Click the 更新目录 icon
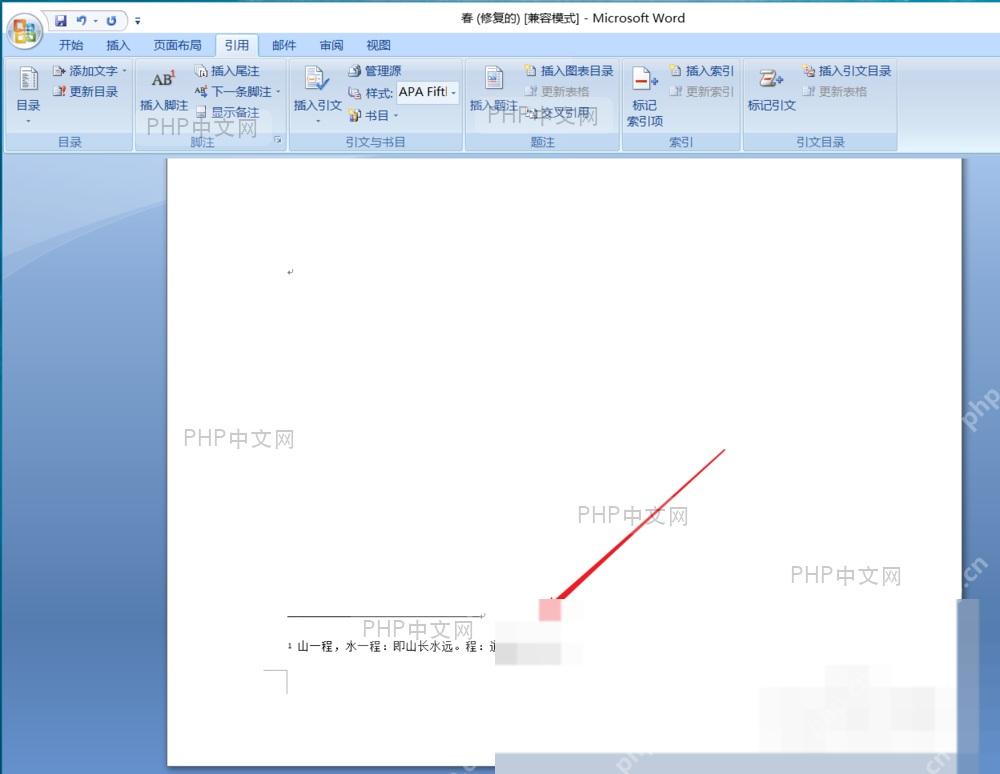 [59, 91]
